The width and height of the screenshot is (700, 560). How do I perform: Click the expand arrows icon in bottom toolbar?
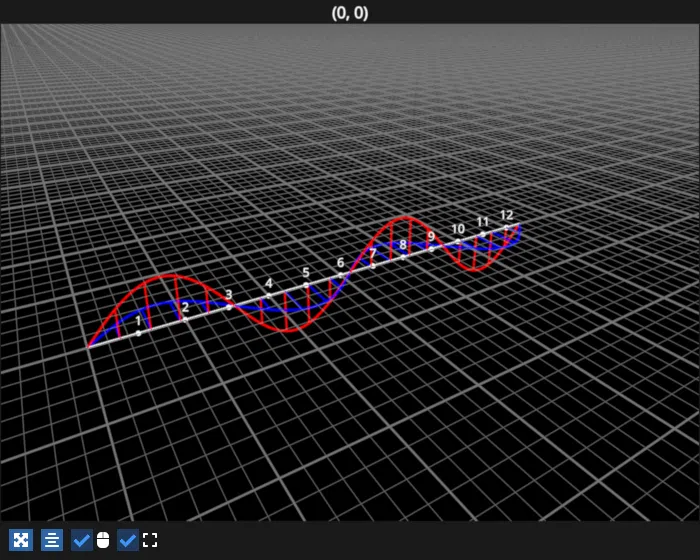click(20, 540)
